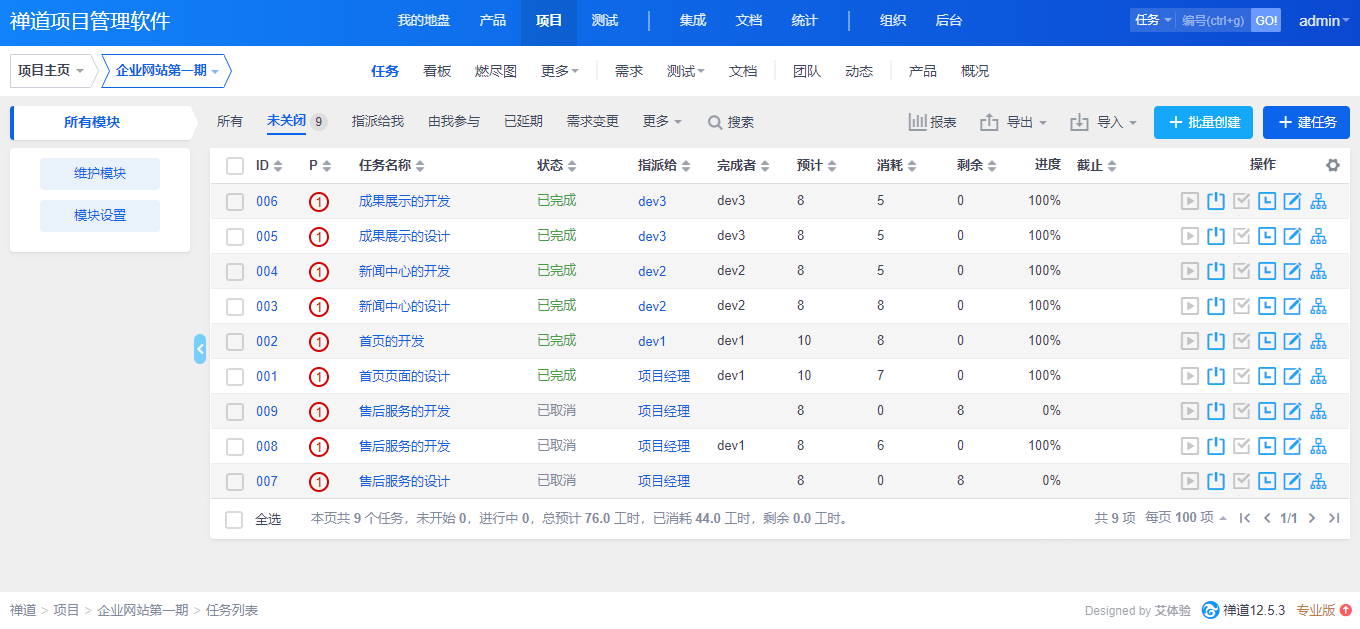Collapse the left sidebar with the arrow handle
1360x629 pixels.
click(x=200, y=349)
